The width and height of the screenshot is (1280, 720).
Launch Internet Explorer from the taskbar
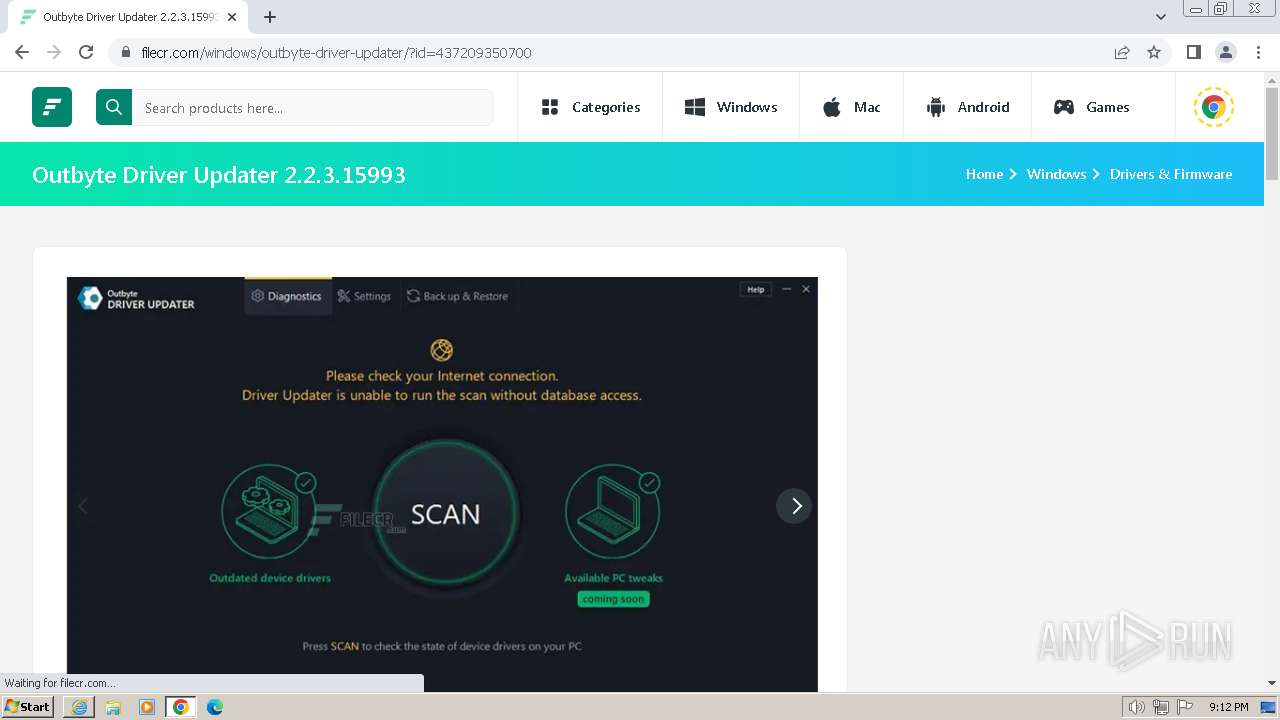click(x=79, y=707)
